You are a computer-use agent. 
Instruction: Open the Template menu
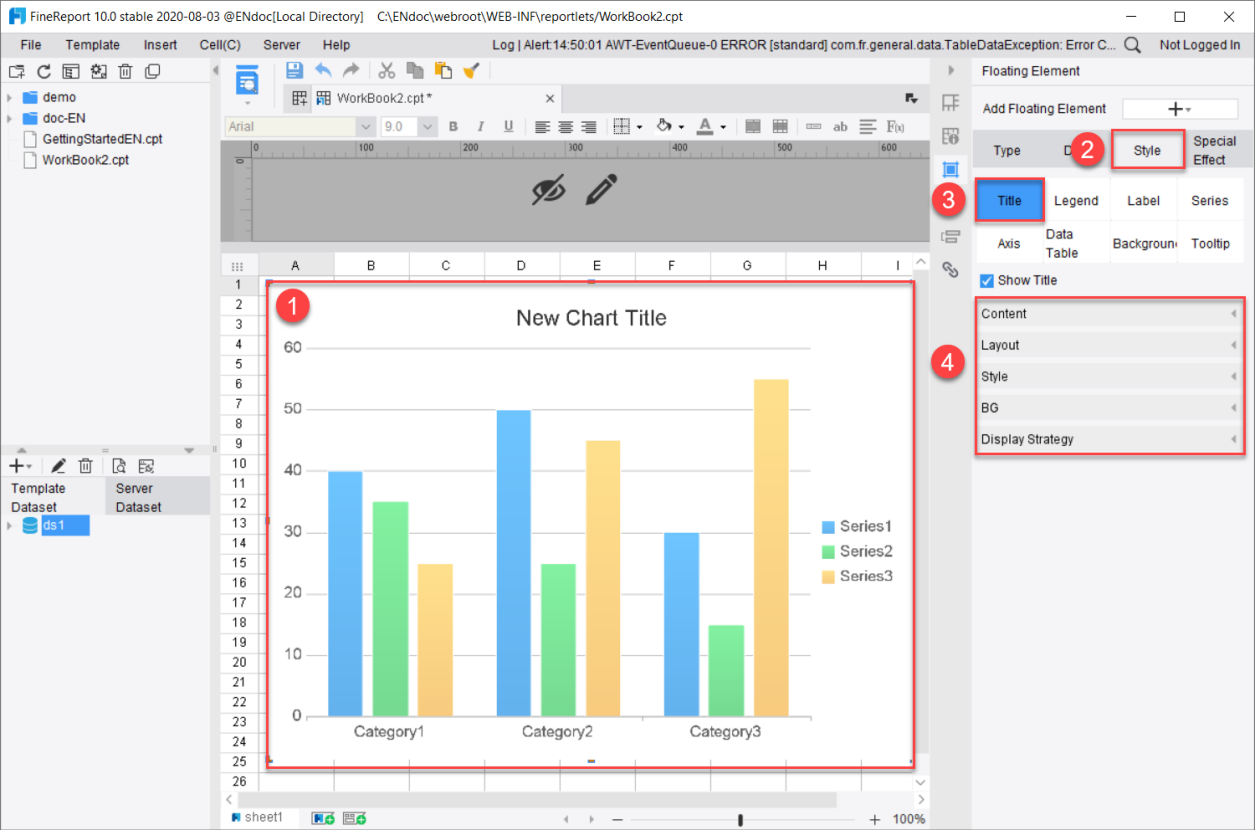coord(92,44)
